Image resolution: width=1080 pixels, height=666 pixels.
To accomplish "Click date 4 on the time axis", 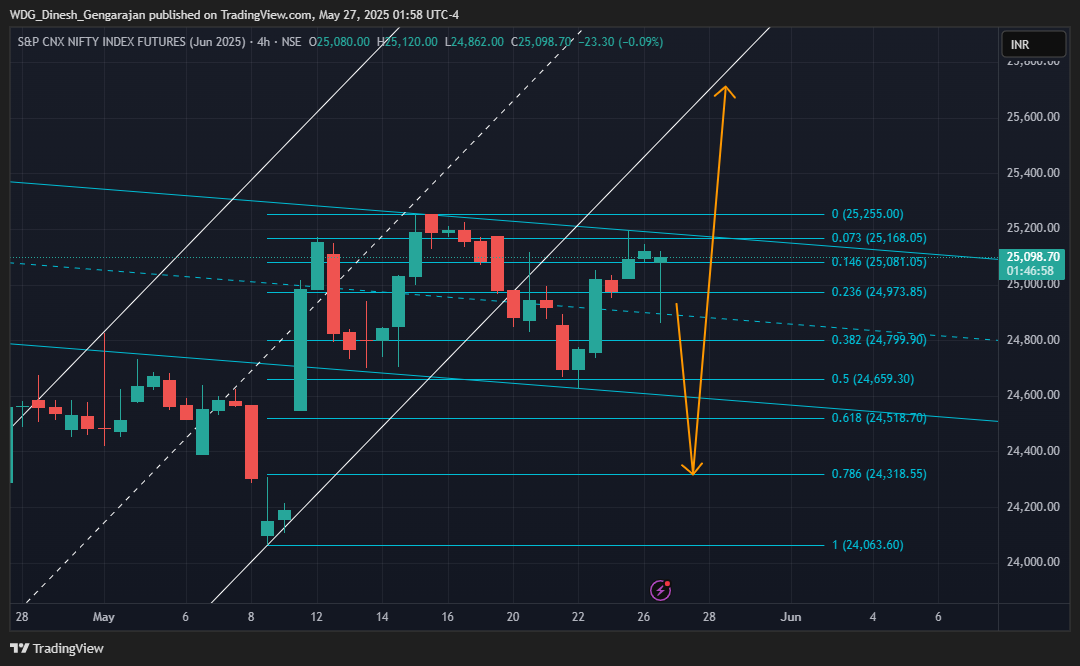I will (x=873, y=617).
